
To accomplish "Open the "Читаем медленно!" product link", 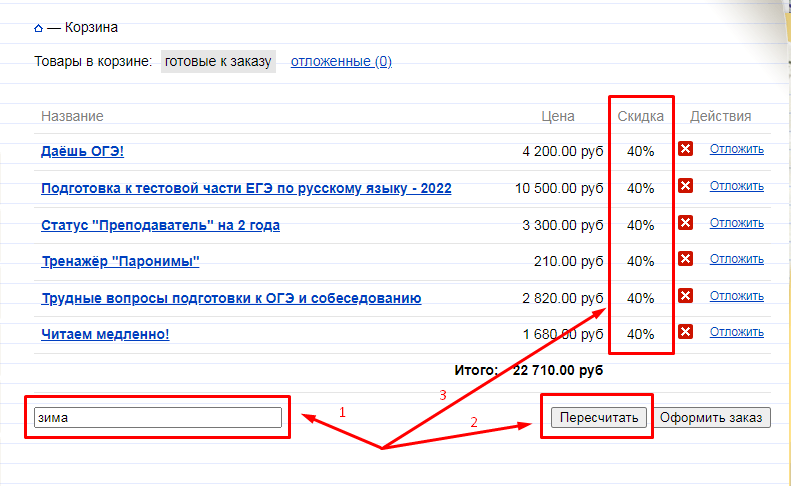I will pyautogui.click(x=105, y=335).
